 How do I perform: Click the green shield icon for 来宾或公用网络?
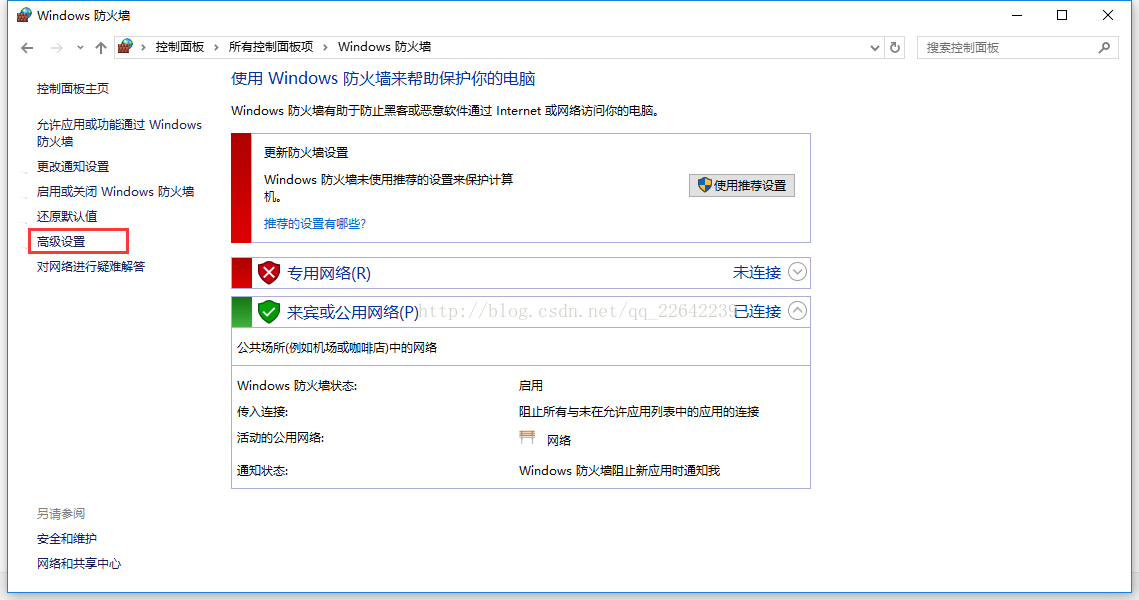pyautogui.click(x=268, y=311)
